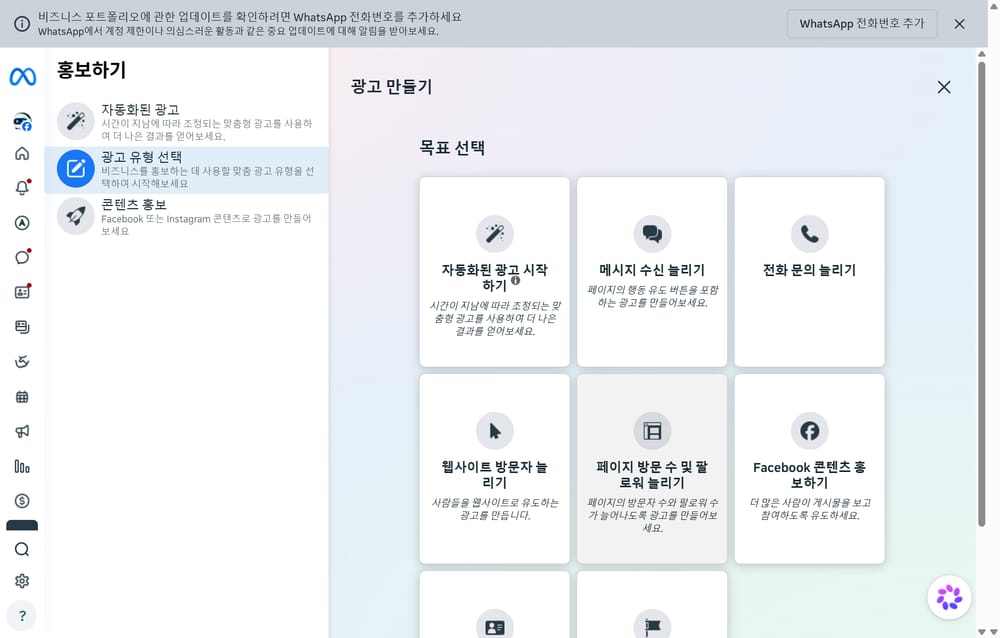Open the Meta AI assistant floating button
This screenshot has width=1000, height=638.
pos(949,597)
